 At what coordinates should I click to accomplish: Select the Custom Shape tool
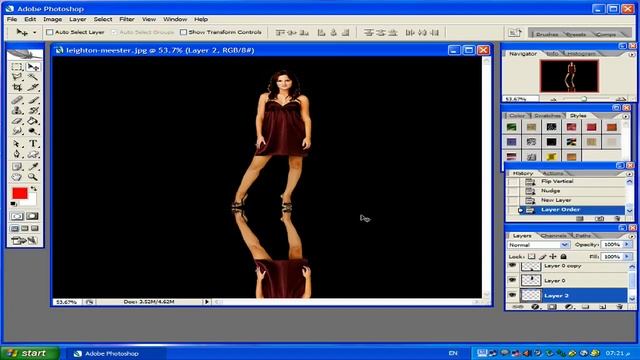[x=33, y=154]
